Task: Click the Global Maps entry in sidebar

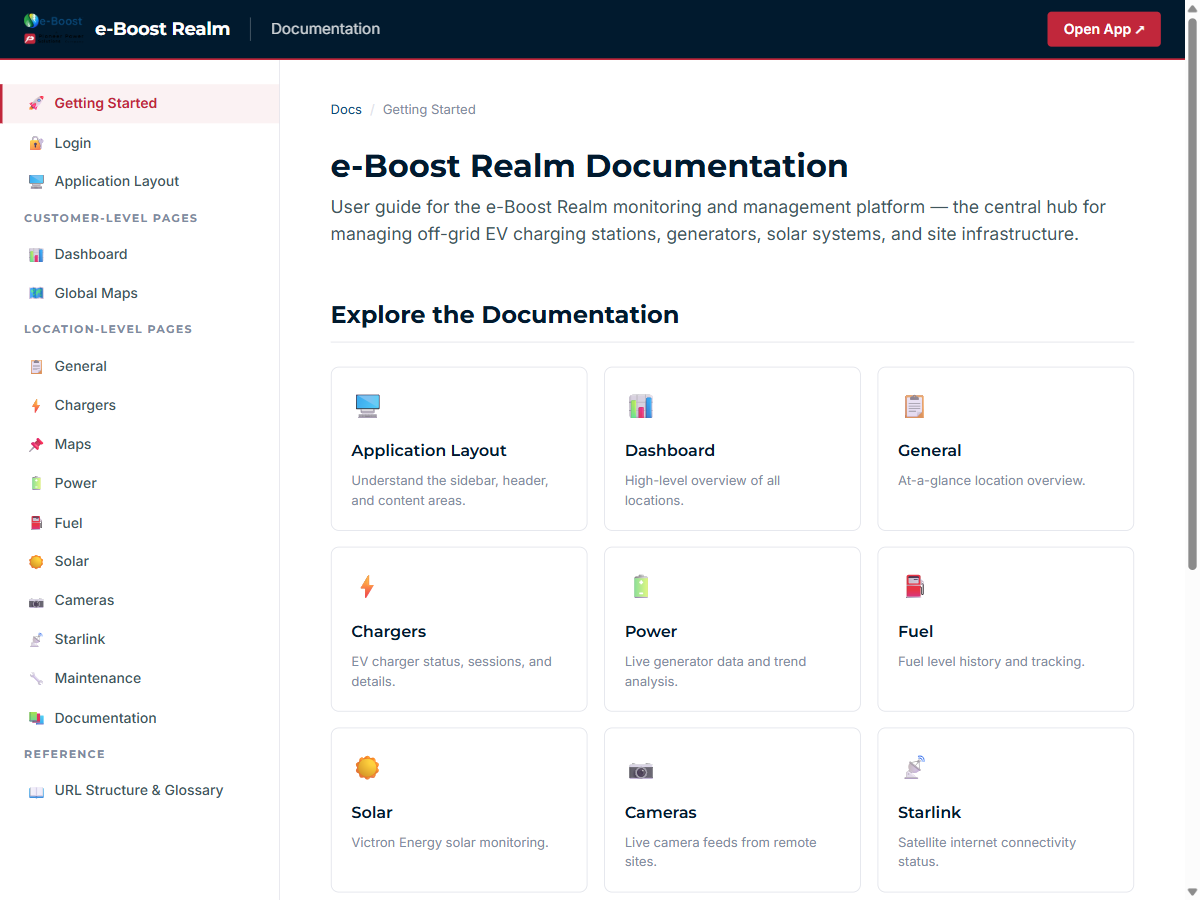Action: click(97, 293)
